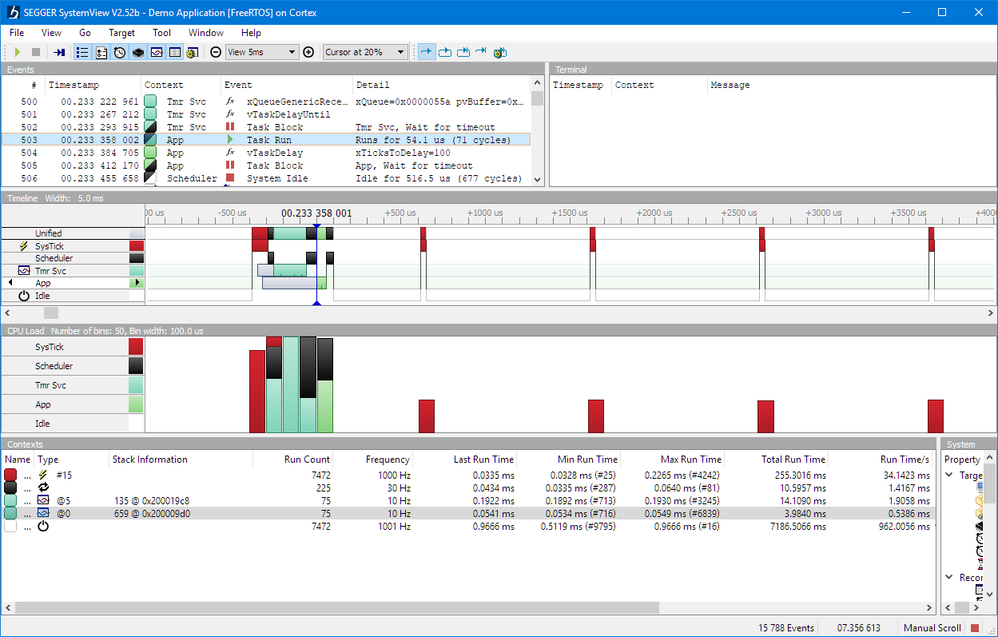Click the red SysTick color swatch in CPU Load
This screenshot has width=998, height=637.
tap(136, 347)
